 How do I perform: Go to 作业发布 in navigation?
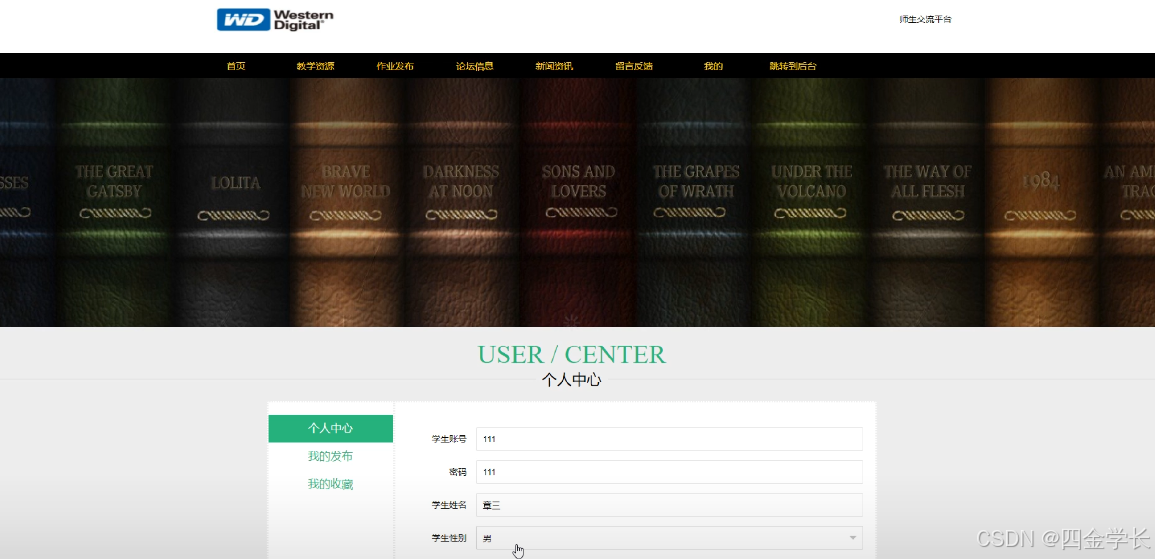pyautogui.click(x=395, y=66)
